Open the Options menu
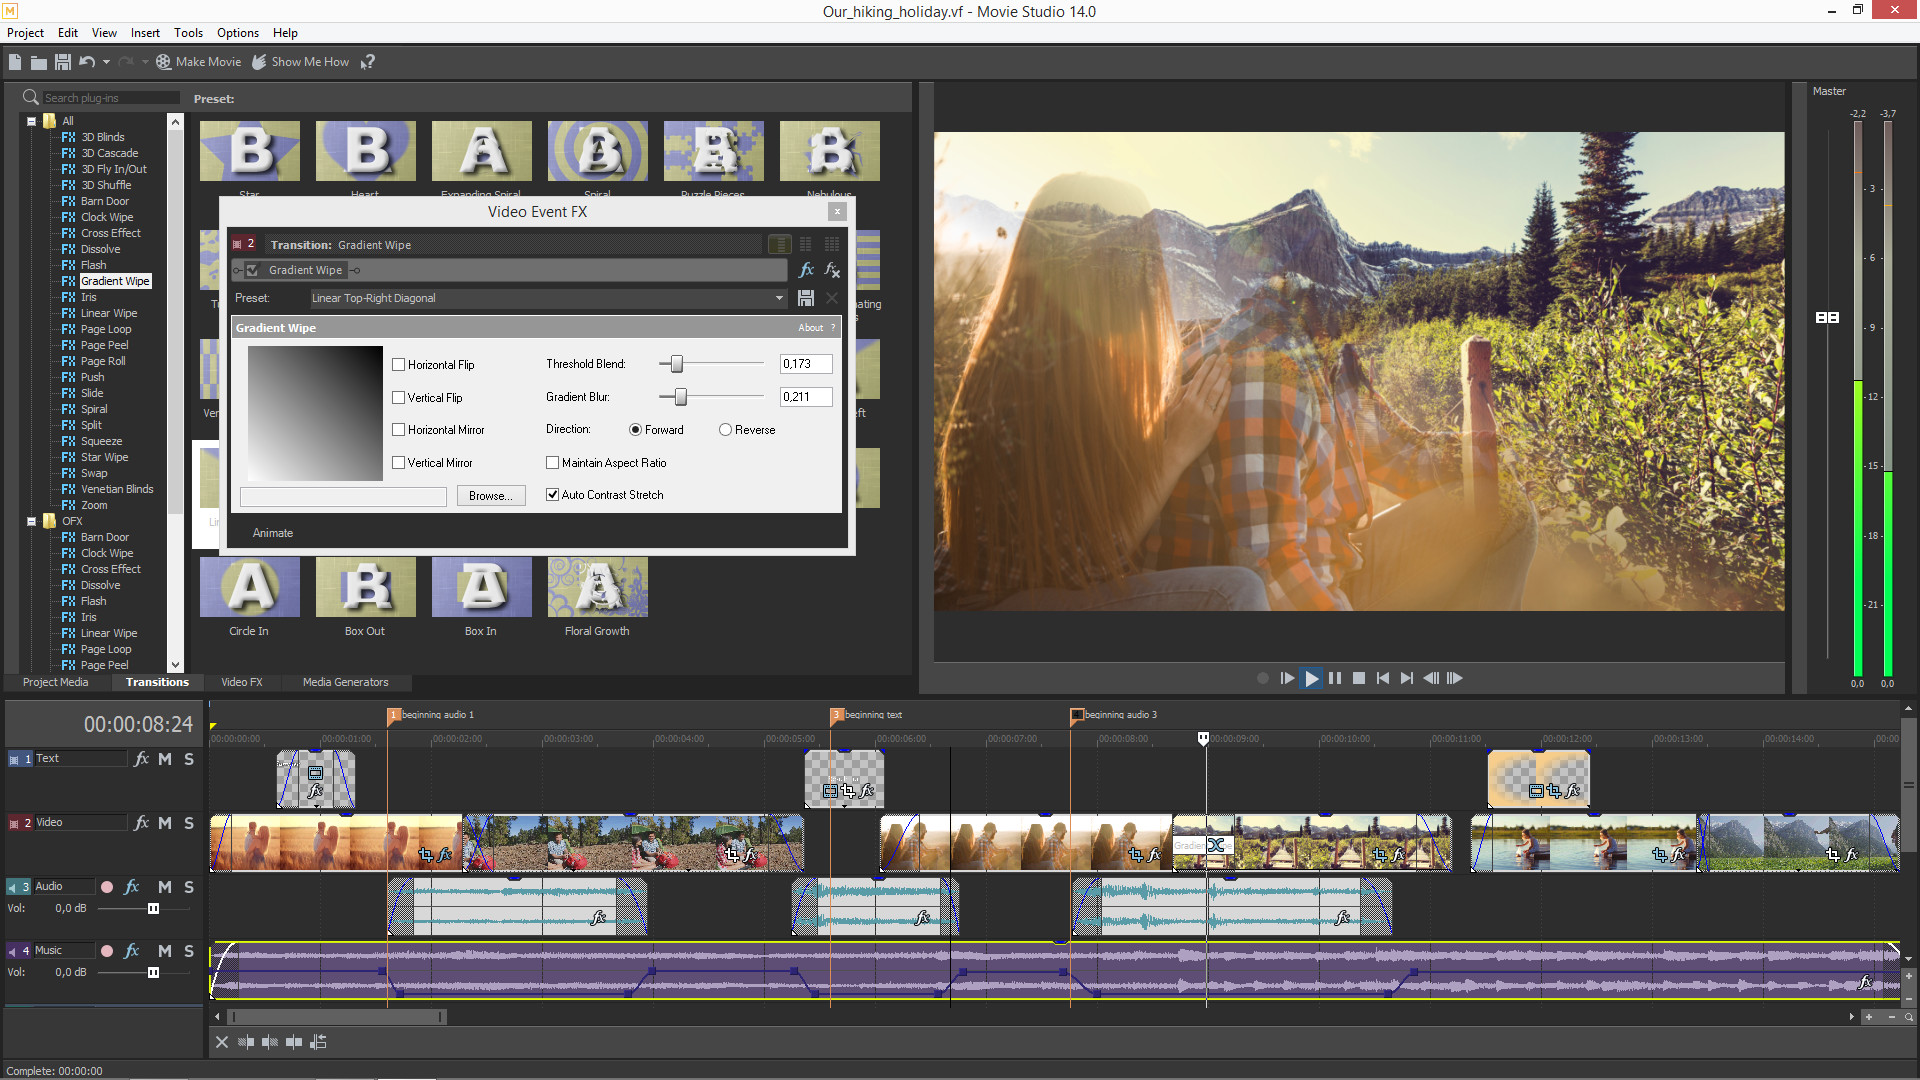The width and height of the screenshot is (1920, 1080). click(x=237, y=32)
